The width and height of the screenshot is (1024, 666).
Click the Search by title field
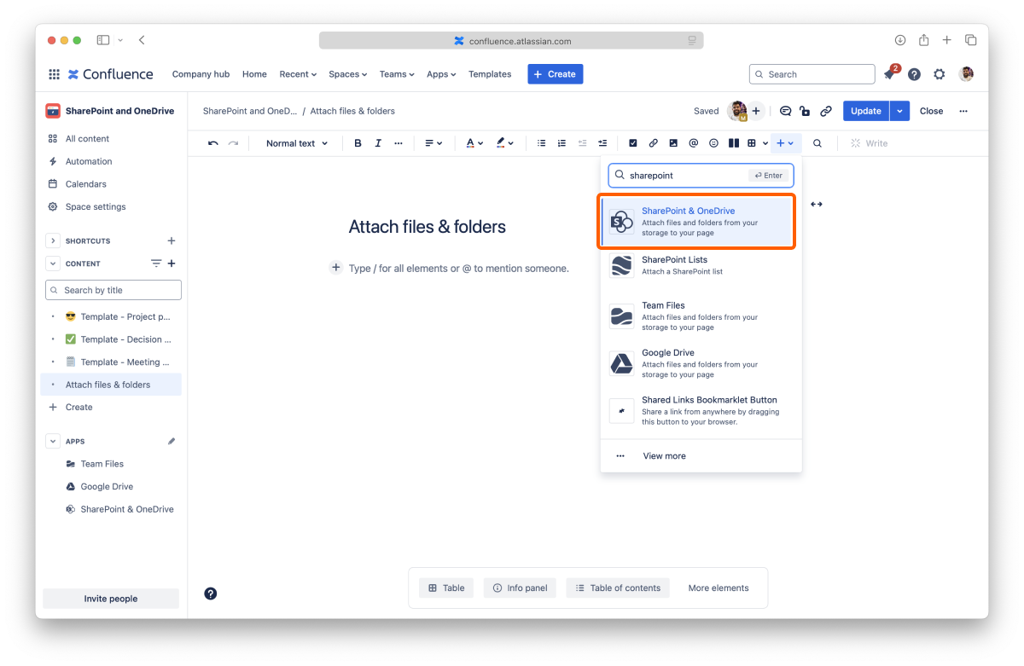[x=113, y=290]
